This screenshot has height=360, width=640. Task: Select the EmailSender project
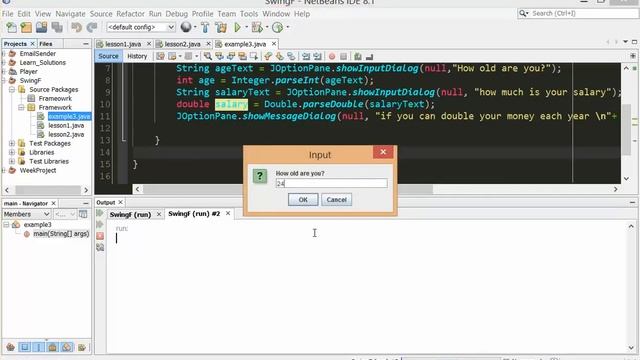[38, 53]
